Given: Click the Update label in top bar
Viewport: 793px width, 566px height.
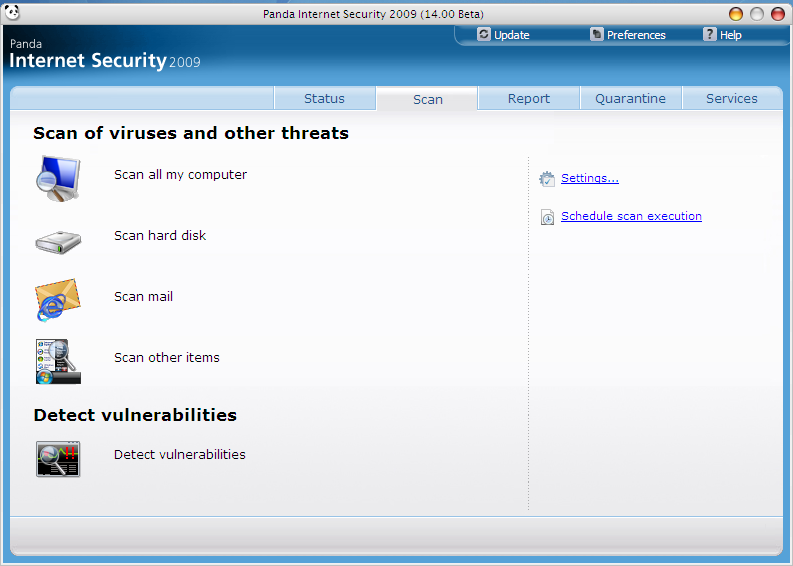Looking at the screenshot, I should click(511, 35).
